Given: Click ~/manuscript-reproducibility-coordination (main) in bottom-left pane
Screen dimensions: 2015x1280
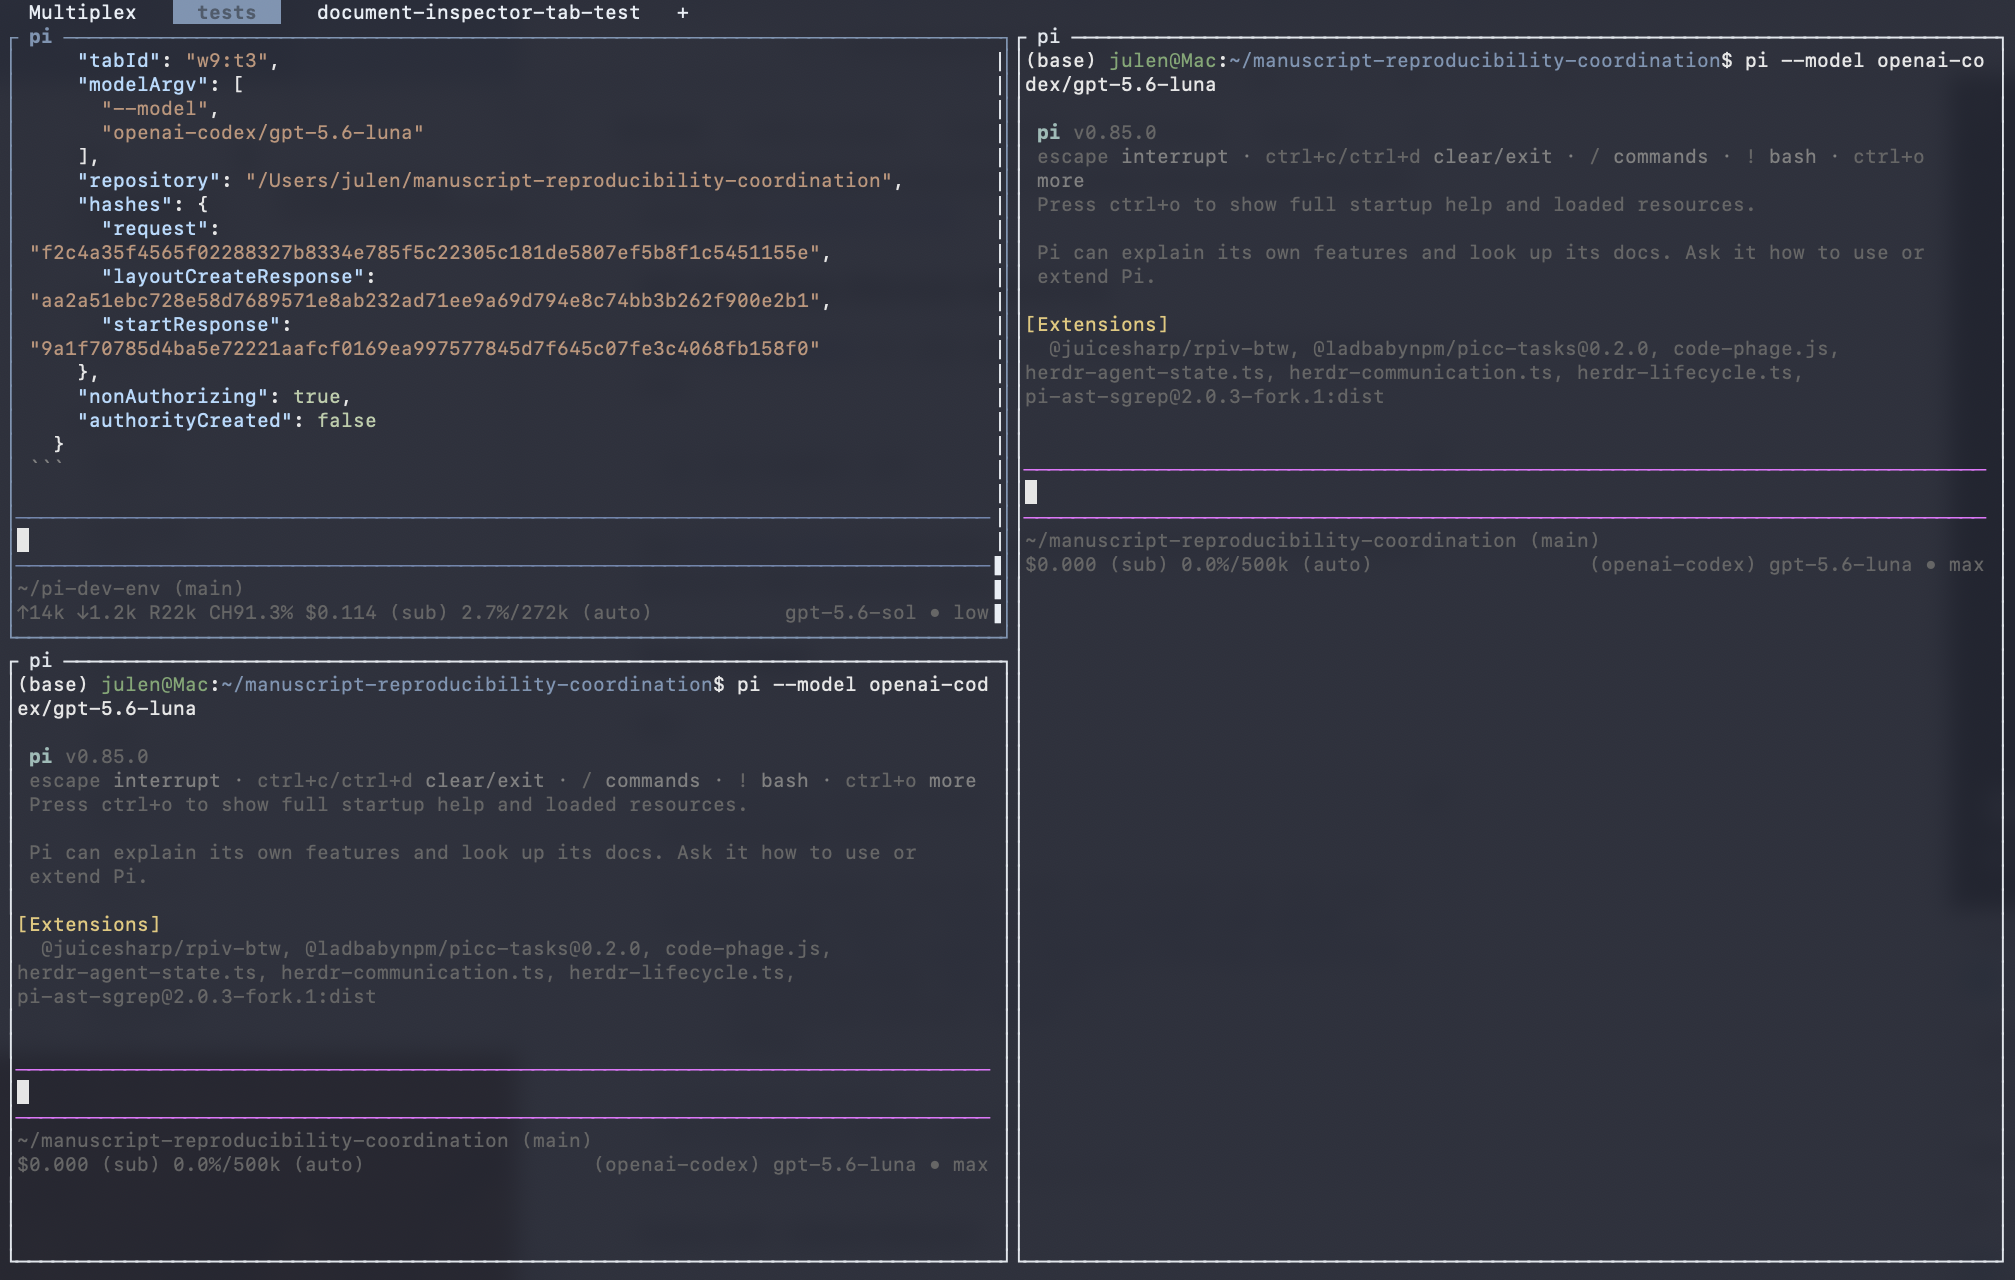Looking at the screenshot, I should [304, 1141].
